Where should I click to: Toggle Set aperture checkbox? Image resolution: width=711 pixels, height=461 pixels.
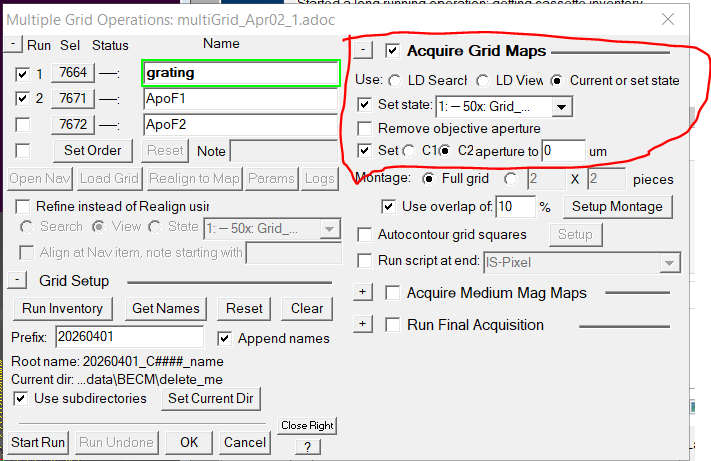pos(364,150)
